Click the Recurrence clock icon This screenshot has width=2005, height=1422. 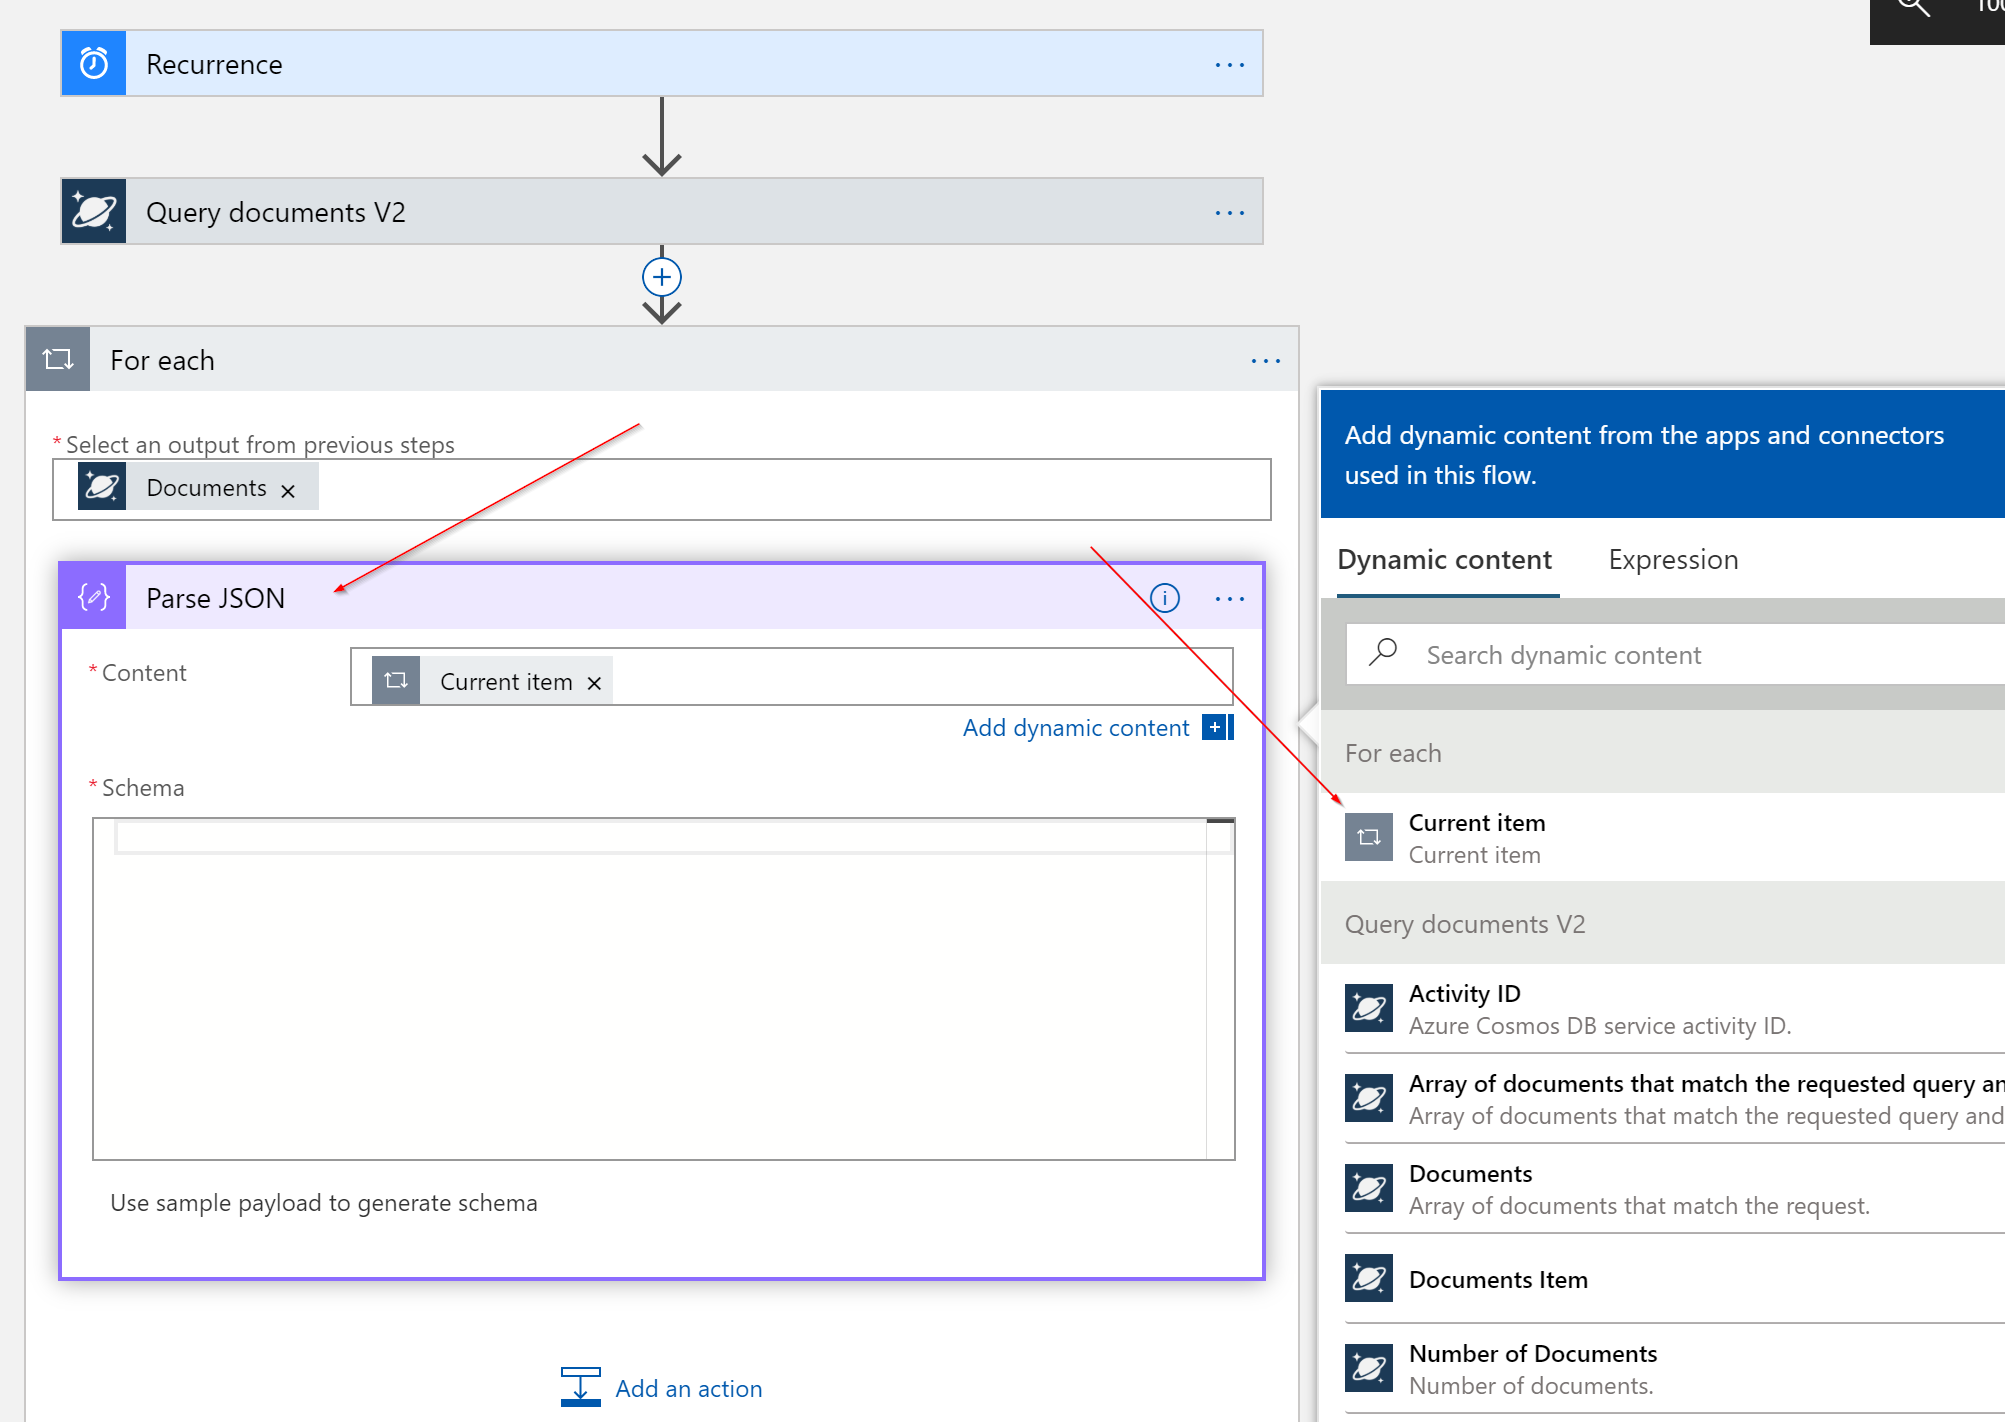[x=94, y=64]
